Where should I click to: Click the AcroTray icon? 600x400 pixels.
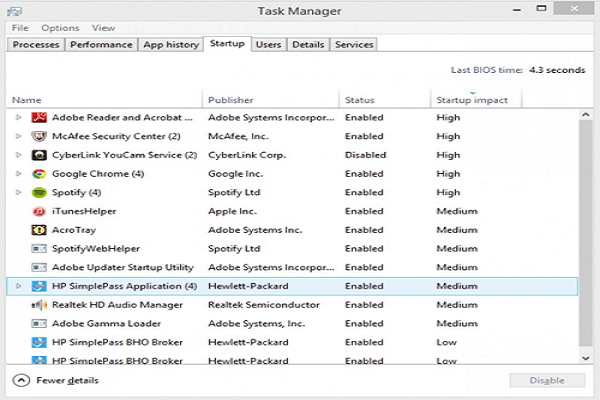[39, 230]
